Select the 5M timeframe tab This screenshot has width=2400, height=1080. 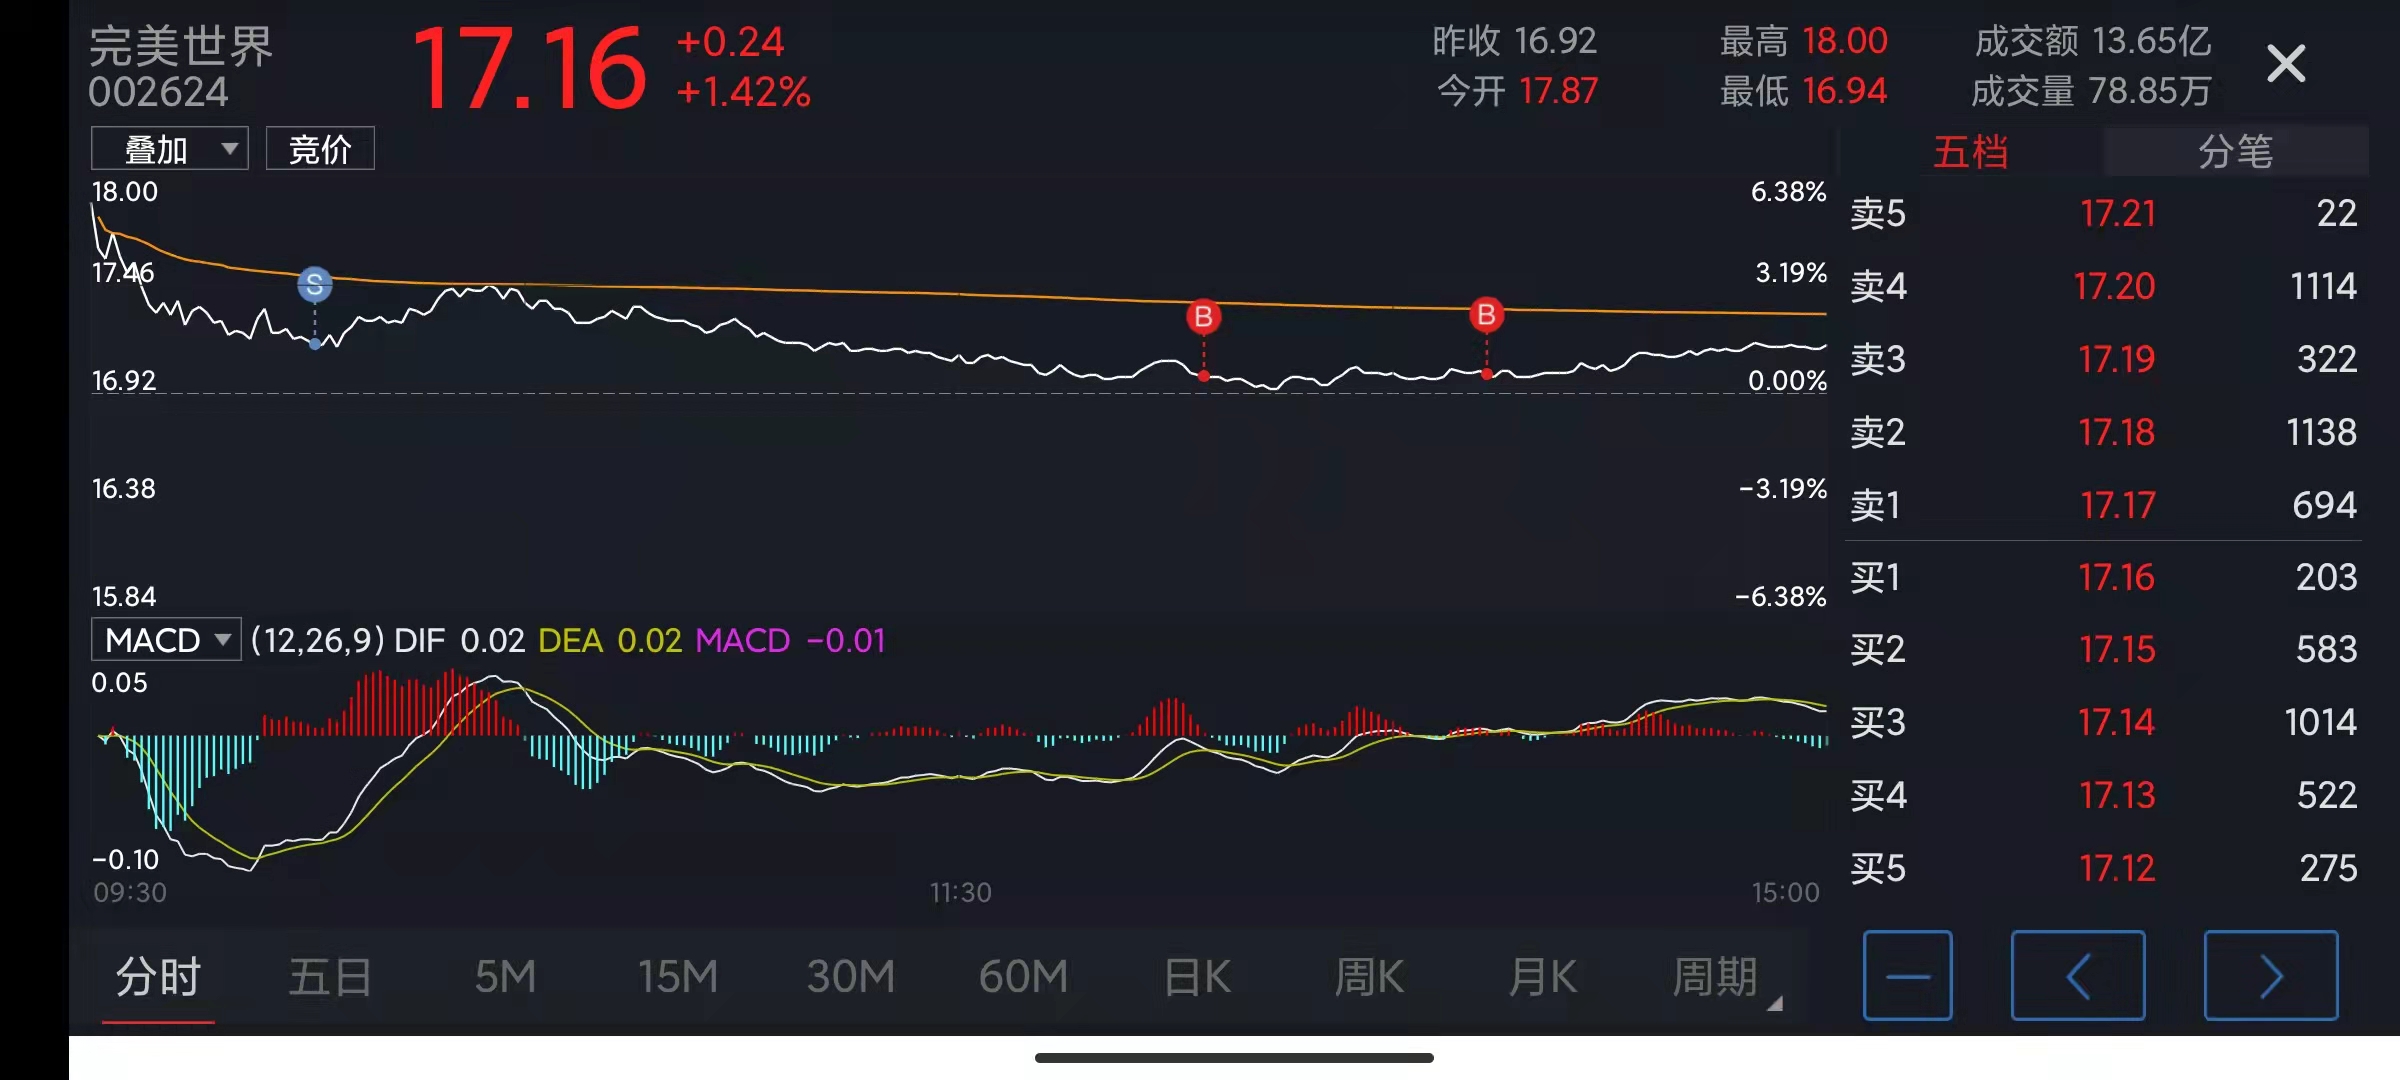coord(505,977)
